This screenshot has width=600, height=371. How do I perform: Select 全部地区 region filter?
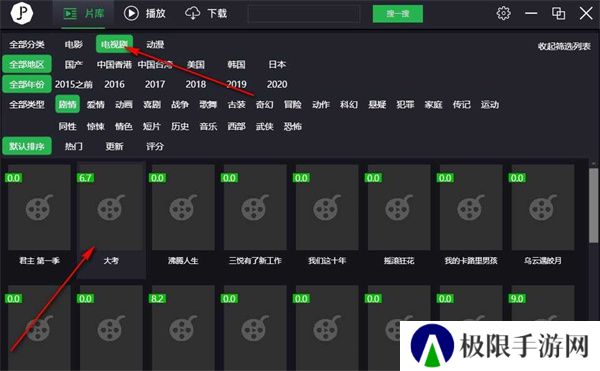[x=27, y=64]
